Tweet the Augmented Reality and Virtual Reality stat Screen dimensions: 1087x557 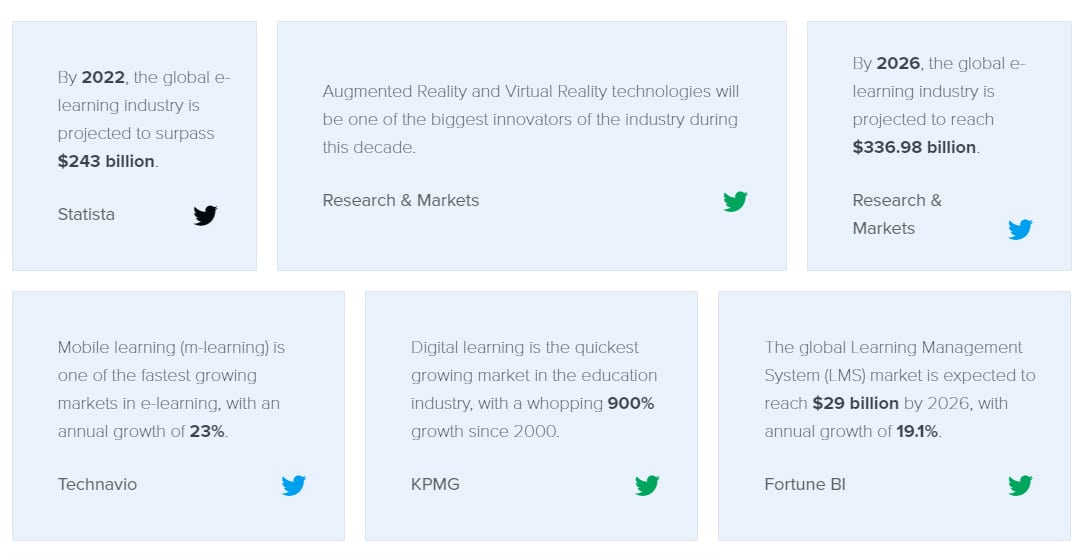[735, 202]
